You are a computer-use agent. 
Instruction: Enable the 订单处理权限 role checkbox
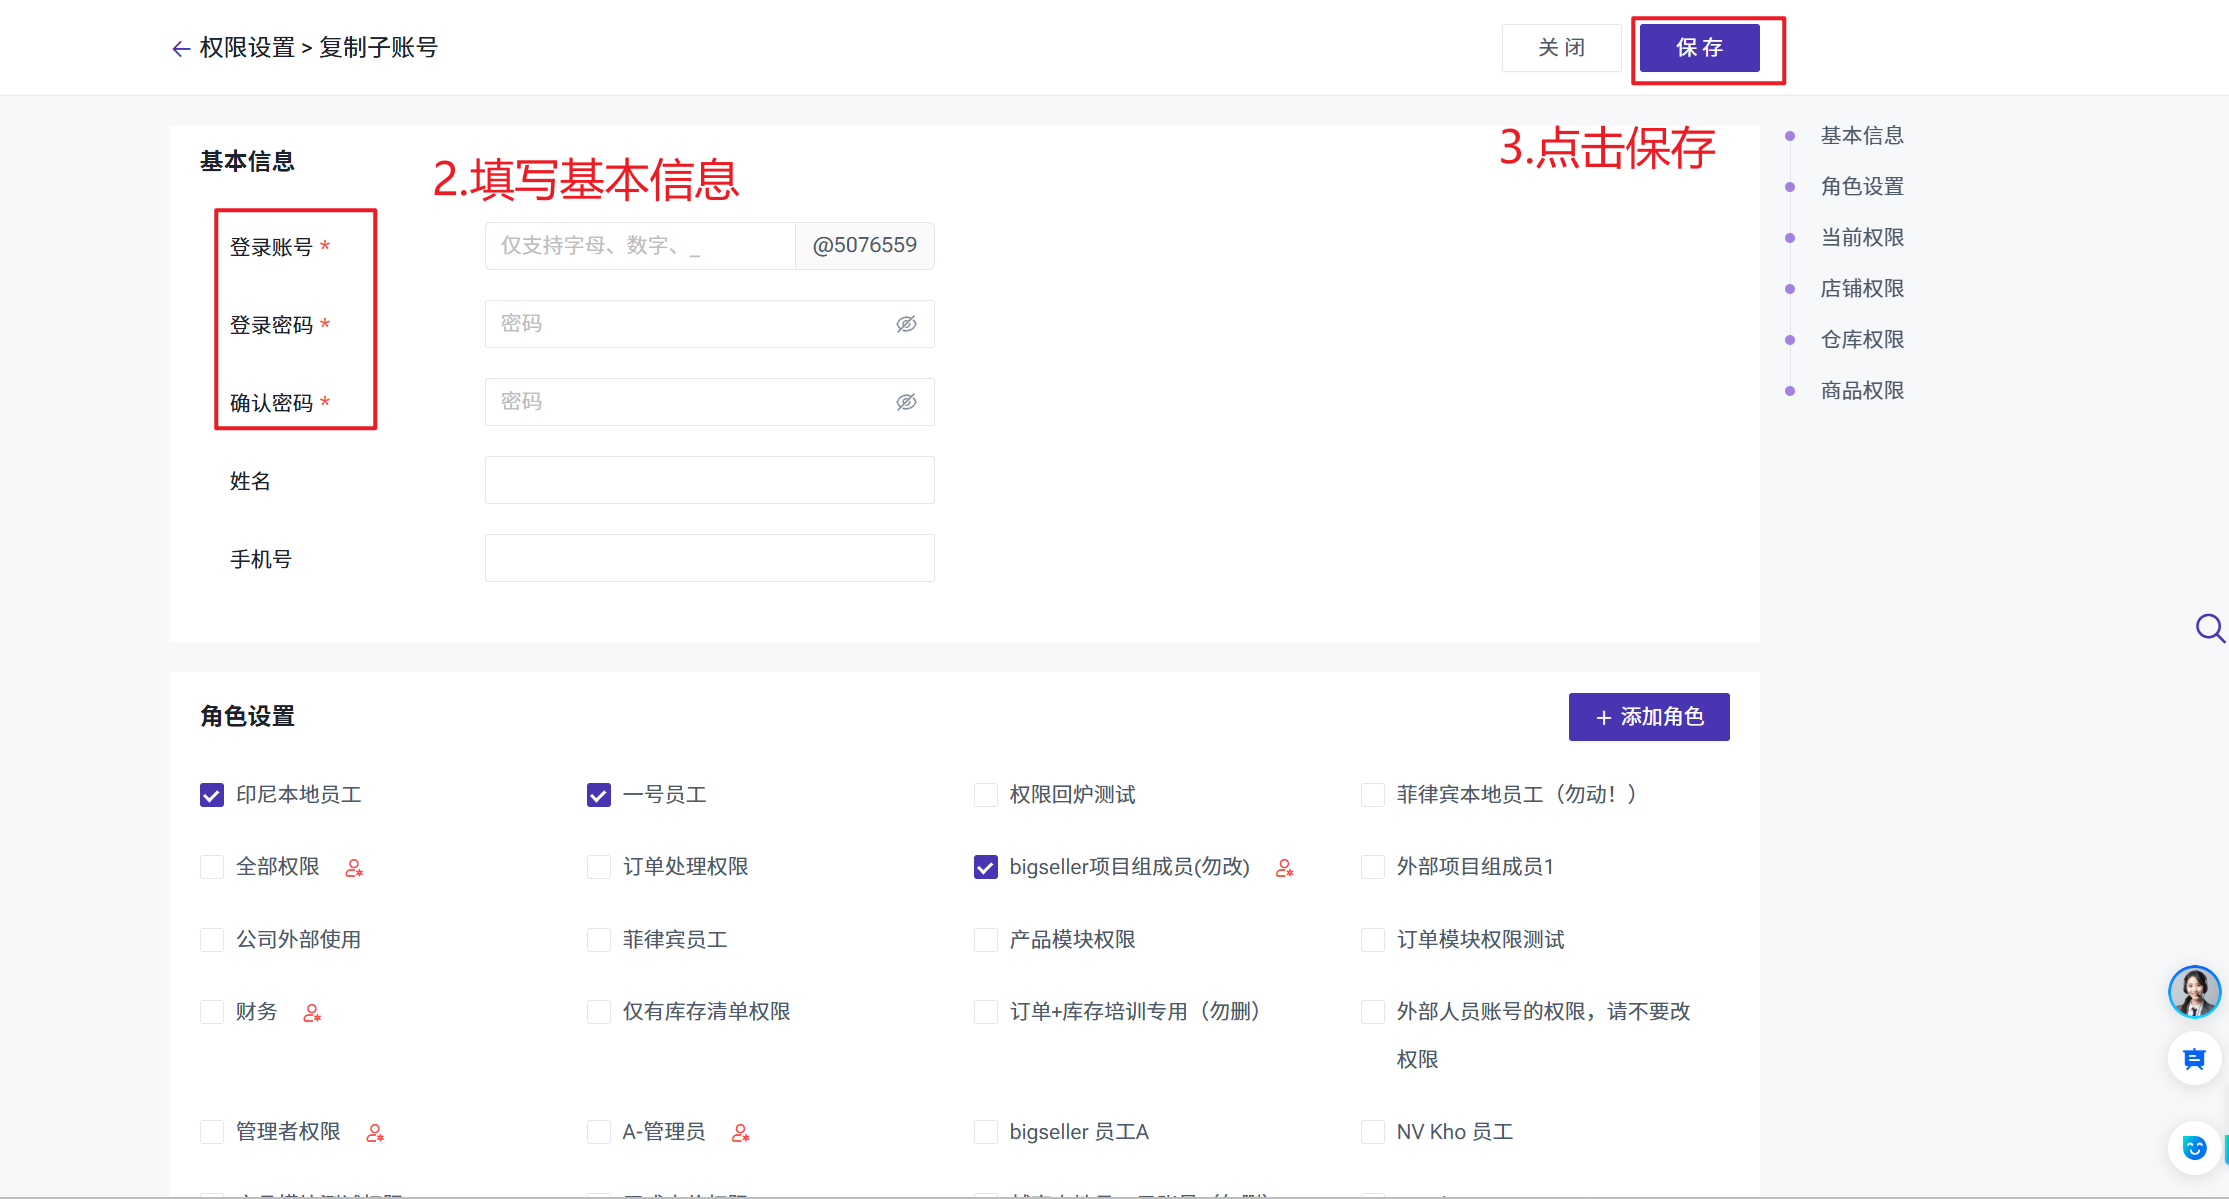[x=599, y=867]
